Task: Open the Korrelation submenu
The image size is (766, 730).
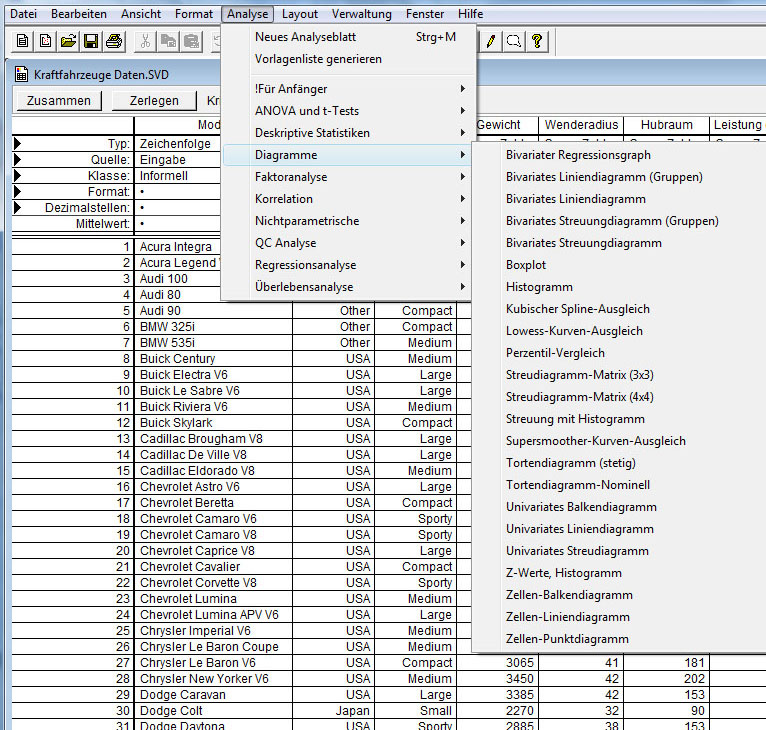Action: coord(346,199)
